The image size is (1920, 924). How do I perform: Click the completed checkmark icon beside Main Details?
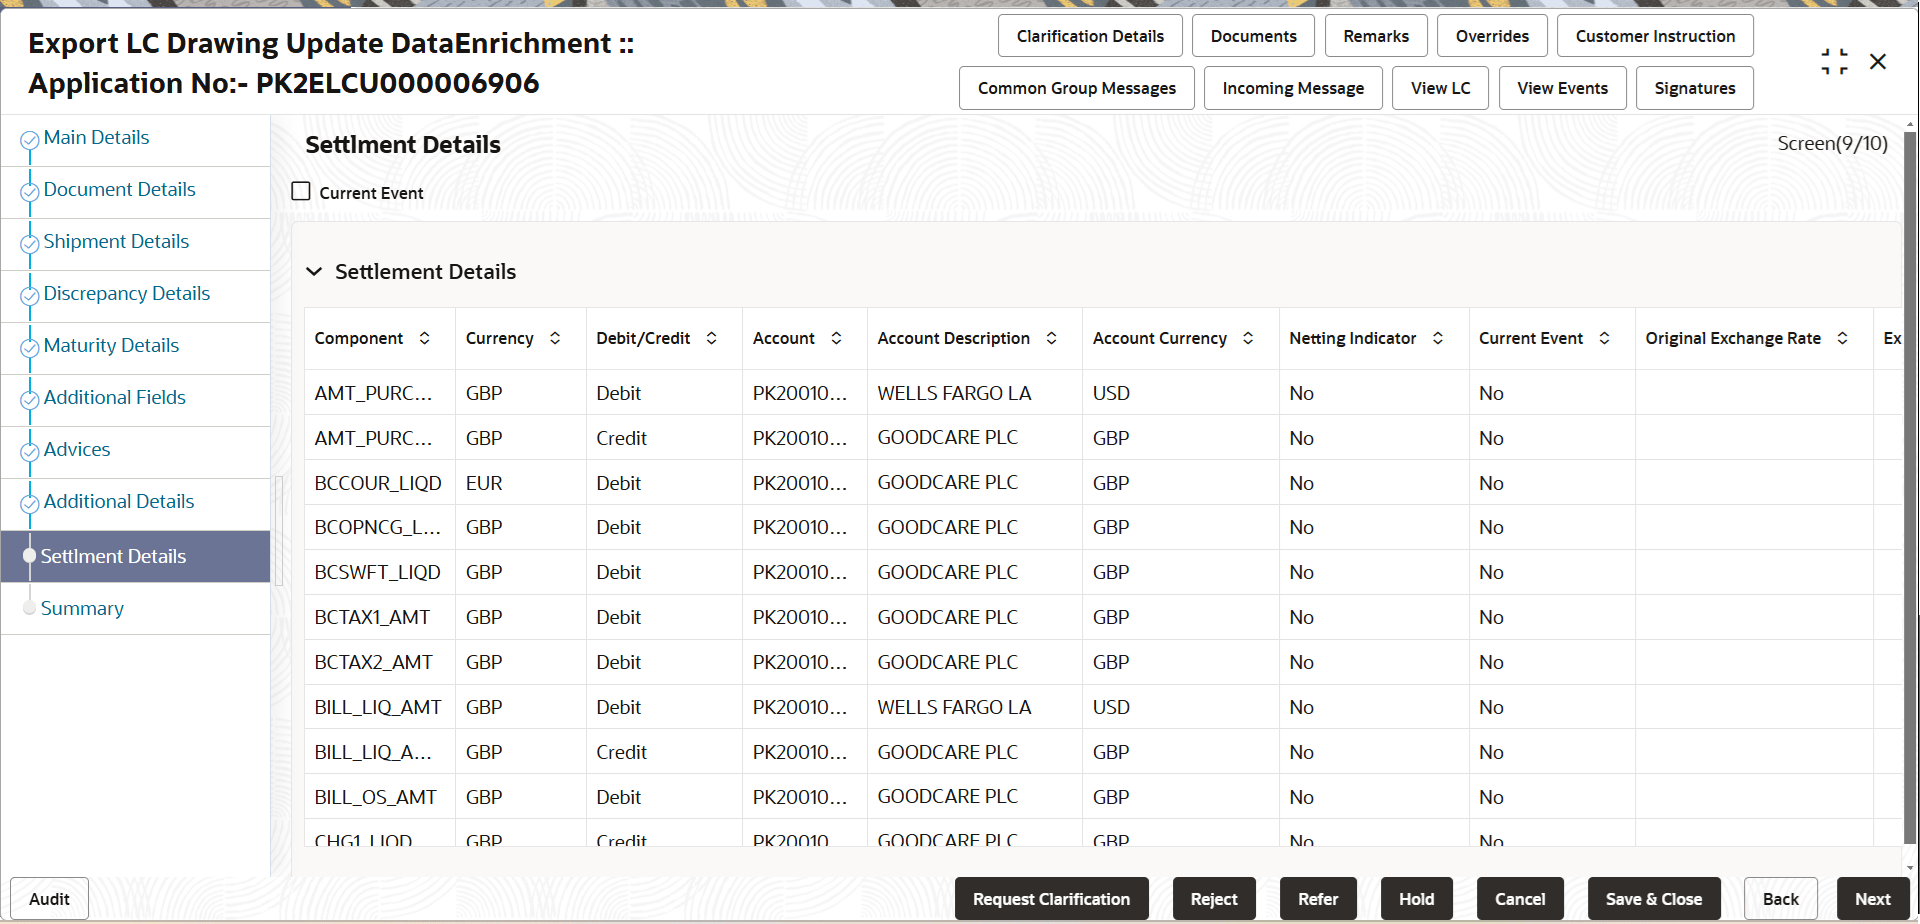(x=29, y=139)
